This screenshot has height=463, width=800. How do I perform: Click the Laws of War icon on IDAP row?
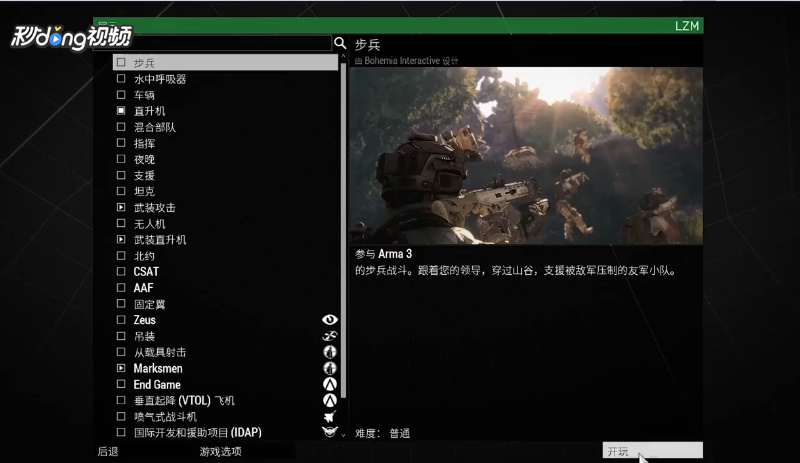(330, 432)
